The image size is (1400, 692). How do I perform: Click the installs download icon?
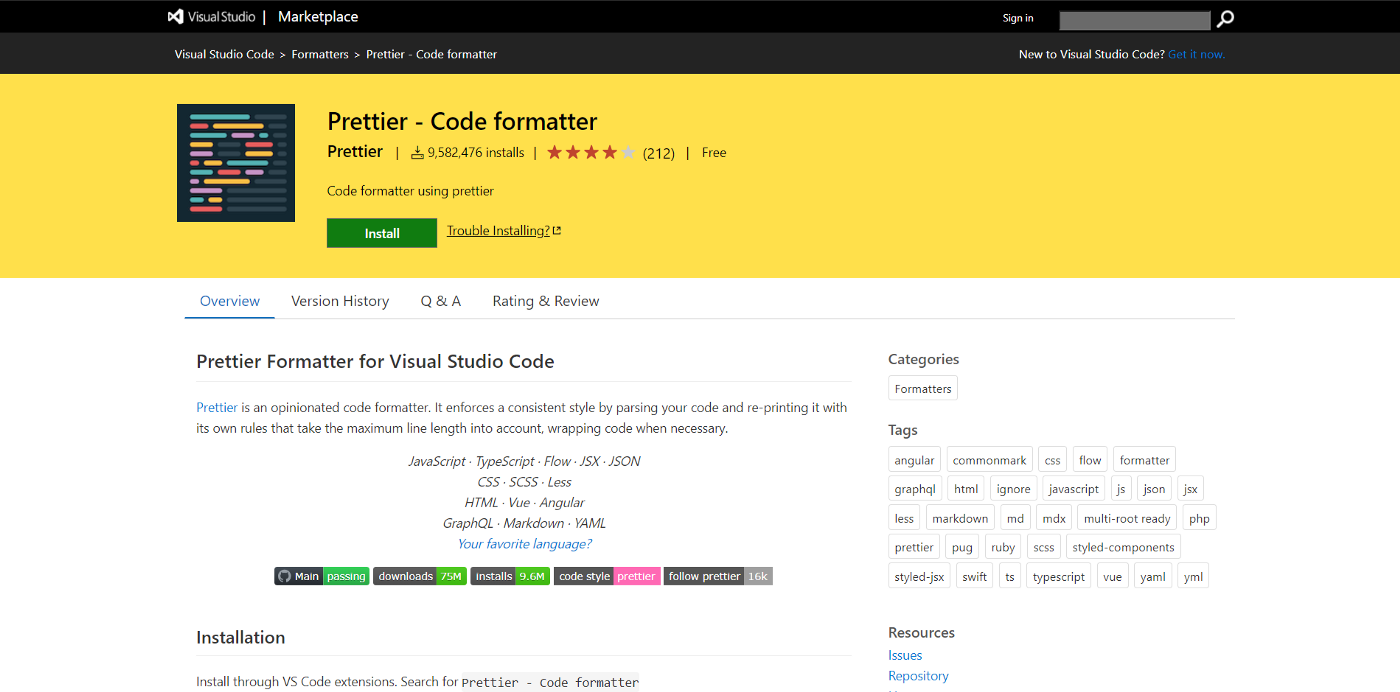tap(418, 153)
